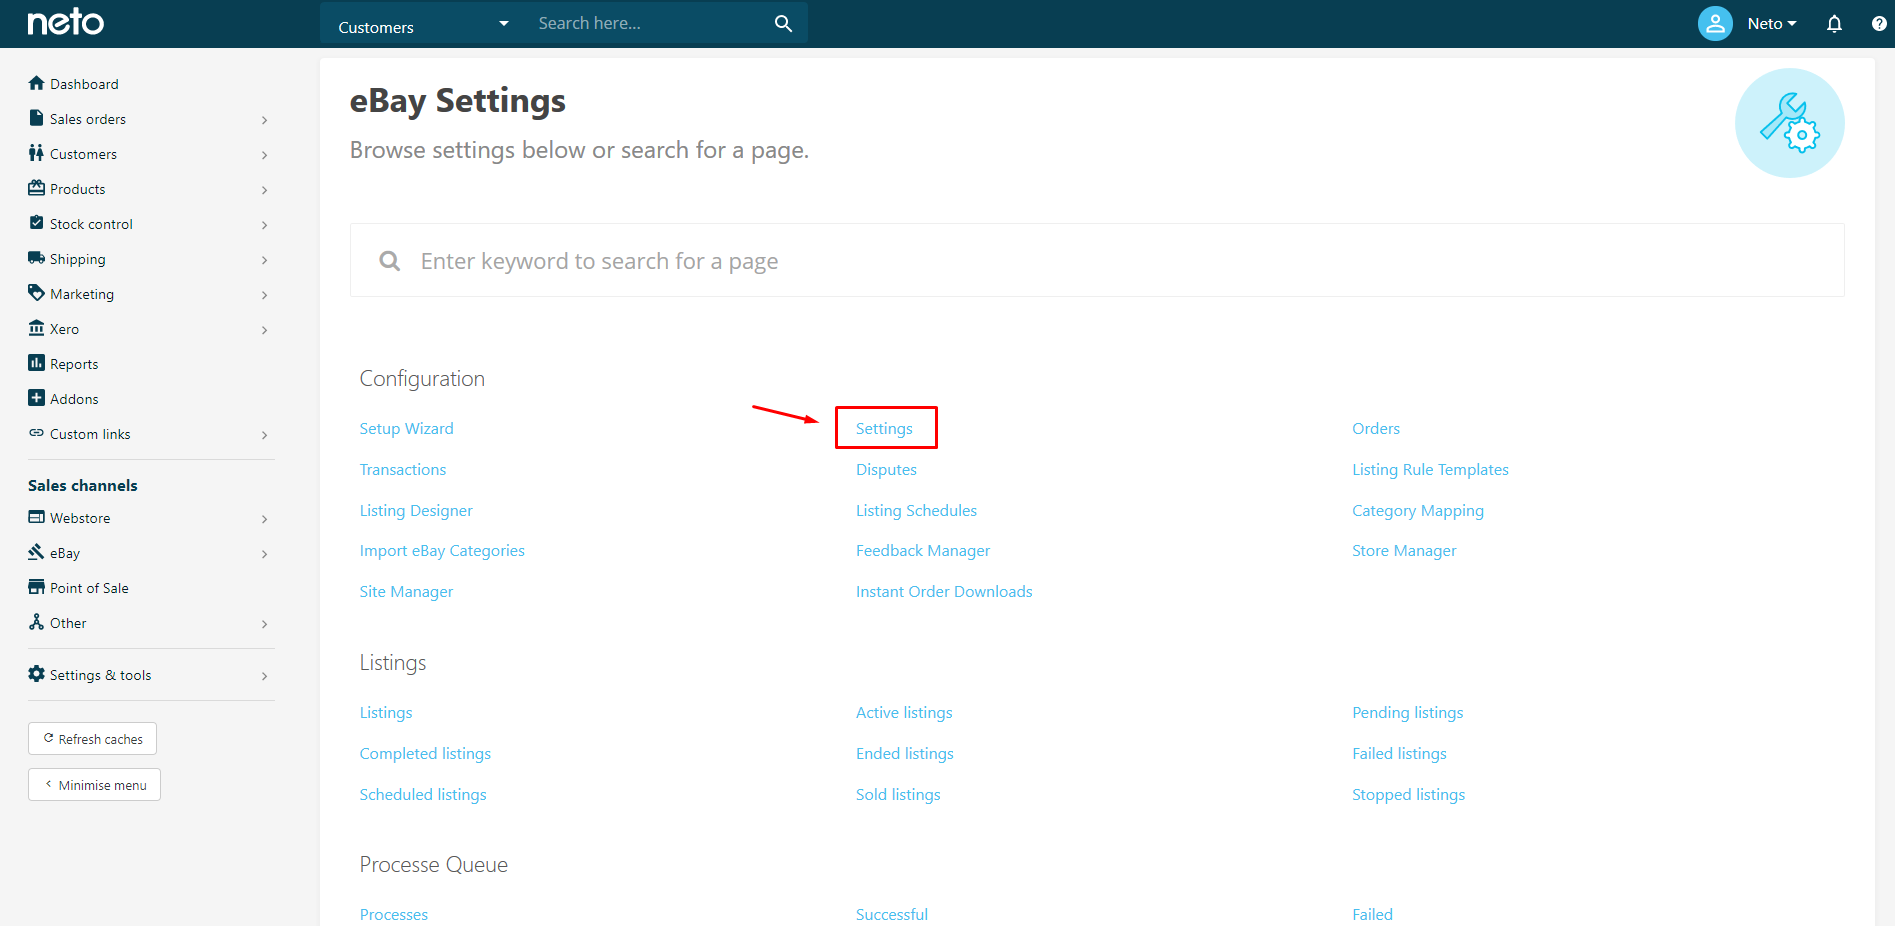
Task: Open the Disputes link
Action: (x=886, y=469)
